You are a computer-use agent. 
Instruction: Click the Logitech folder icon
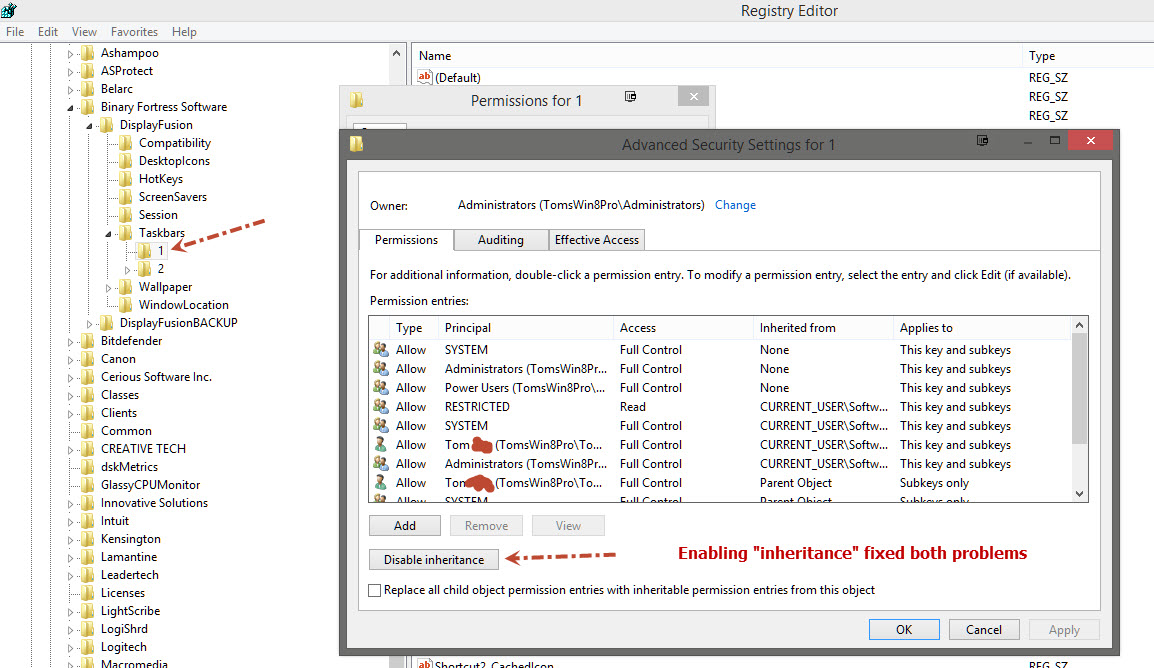pos(87,647)
